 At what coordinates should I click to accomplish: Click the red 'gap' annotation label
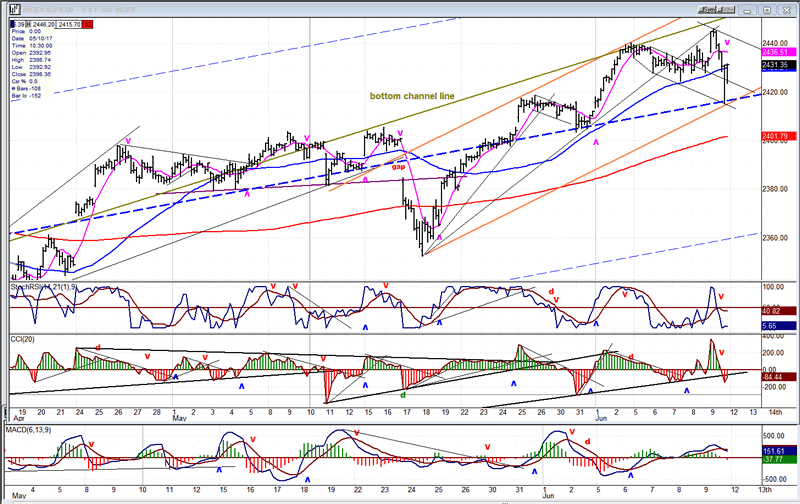pyautogui.click(x=398, y=168)
